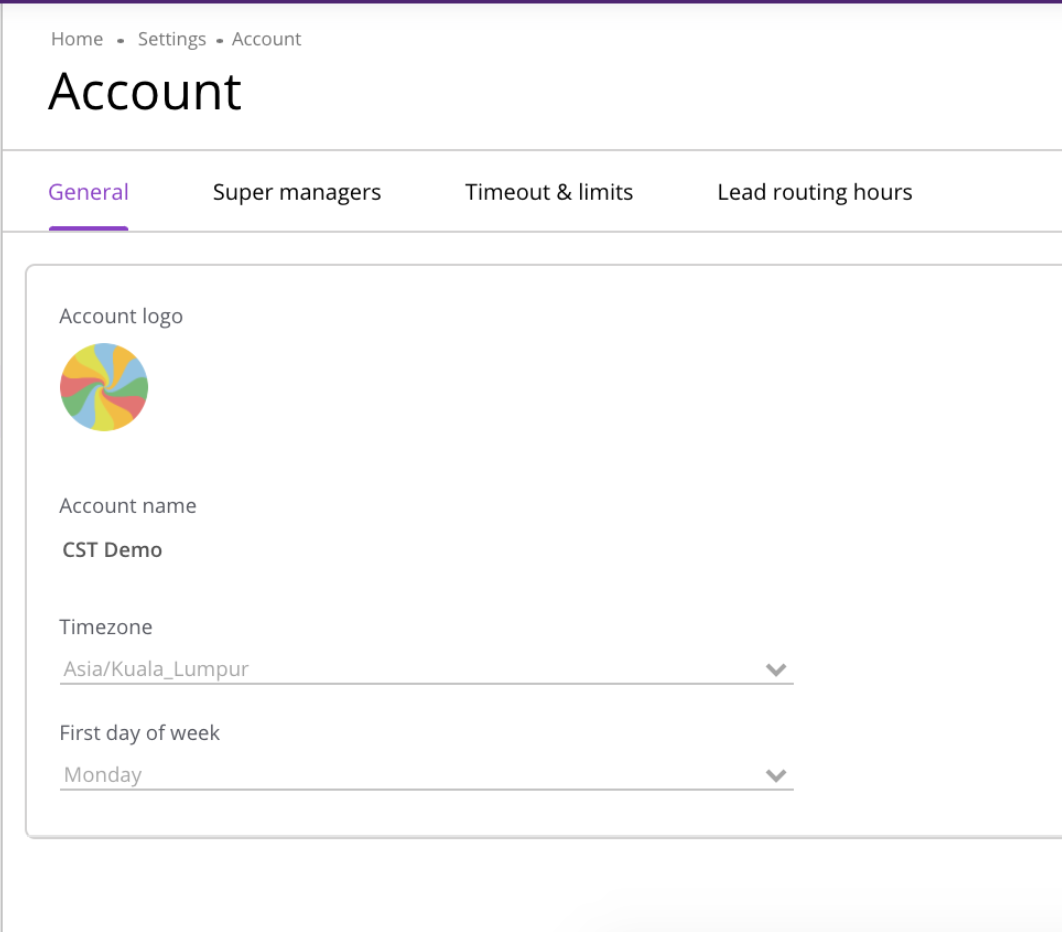Select the Lead routing hours tab
The image size is (1062, 932).
[814, 192]
